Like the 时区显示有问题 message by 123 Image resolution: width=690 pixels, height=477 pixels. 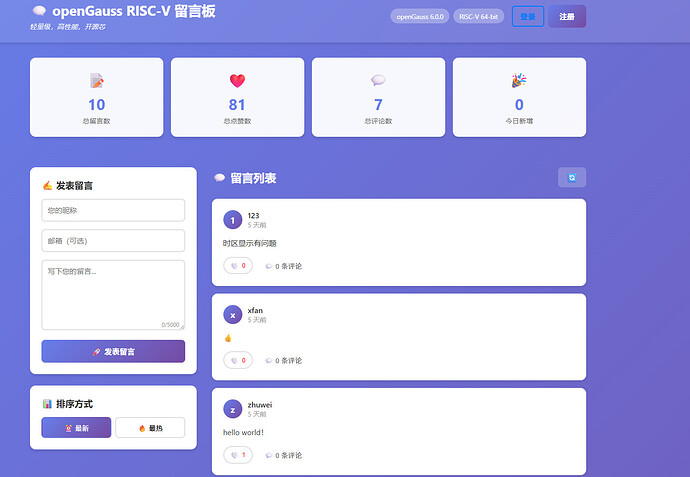point(237,266)
